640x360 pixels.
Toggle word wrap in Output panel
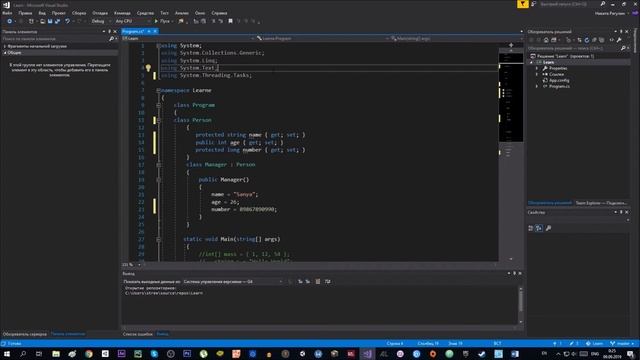coord(327,282)
